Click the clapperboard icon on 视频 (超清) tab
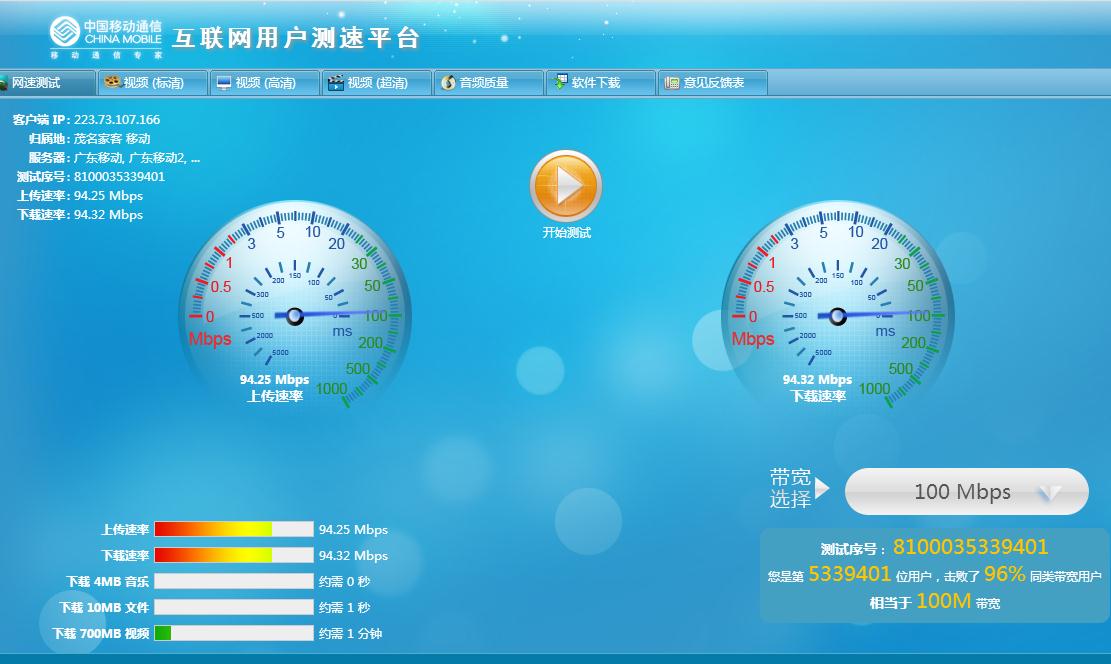This screenshot has height=664, width=1111. pyautogui.click(x=336, y=83)
